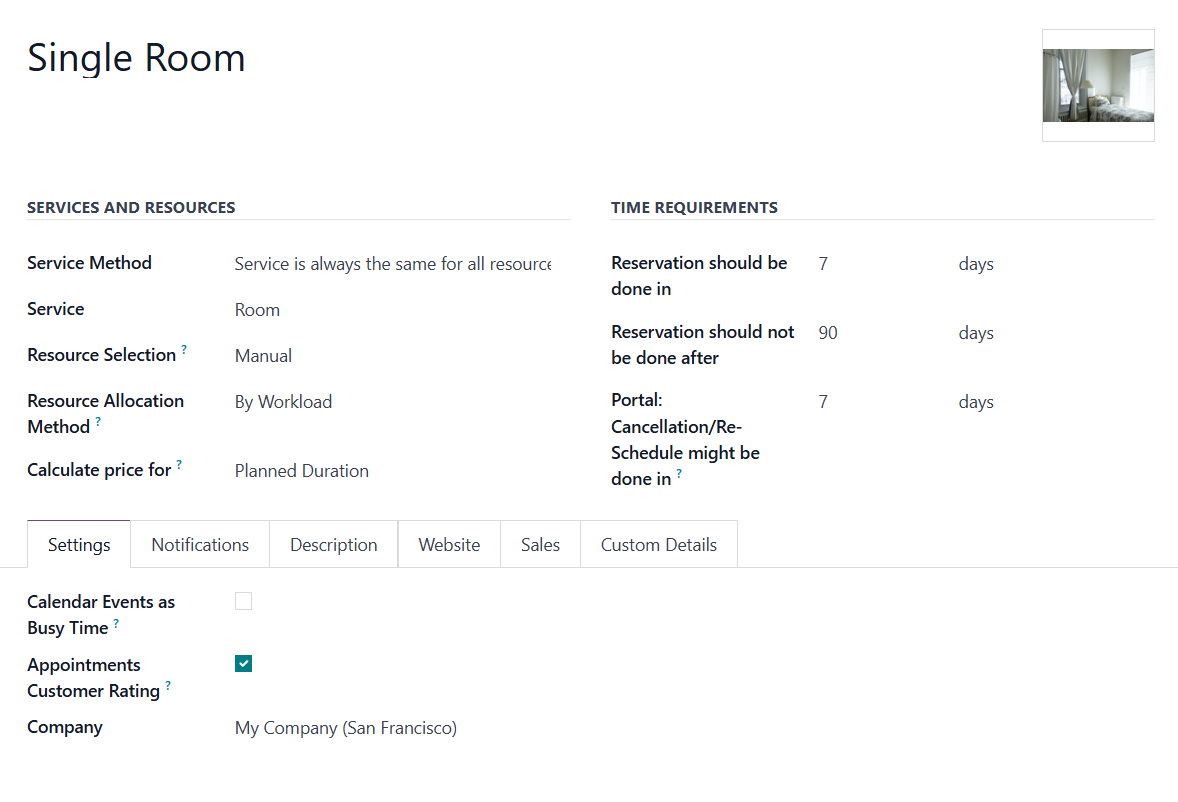Screen dimensions: 1178x802
Task: Click the Reservation should not be done after value 90
Action: pos(828,333)
